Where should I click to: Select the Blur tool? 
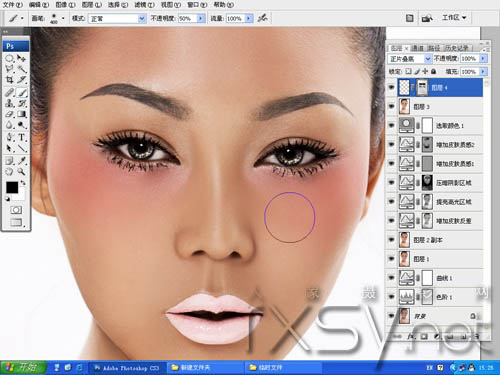pyautogui.click(x=10, y=125)
